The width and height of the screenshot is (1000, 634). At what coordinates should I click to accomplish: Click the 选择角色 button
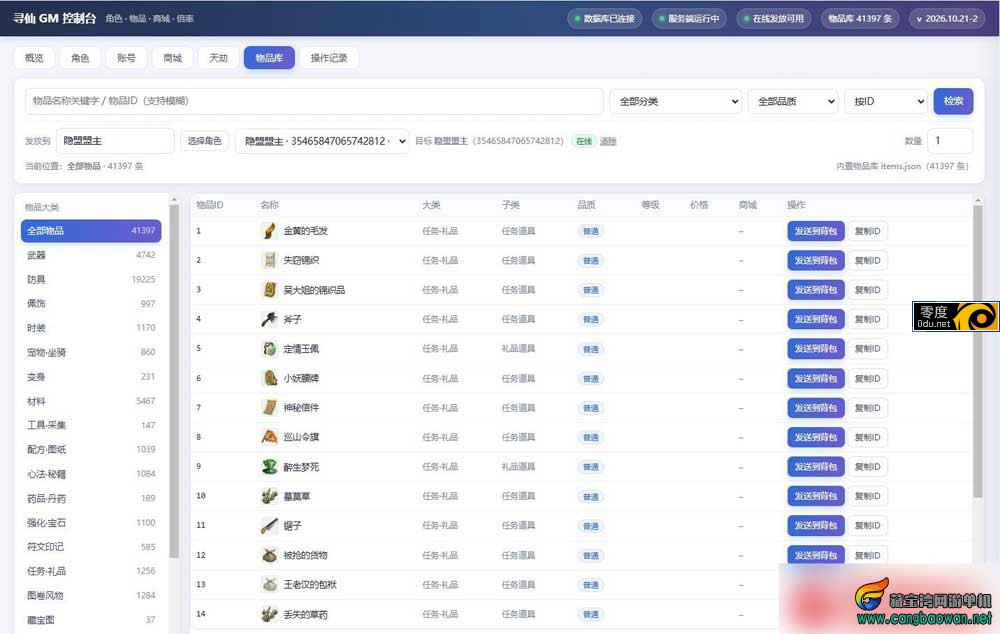click(x=205, y=141)
